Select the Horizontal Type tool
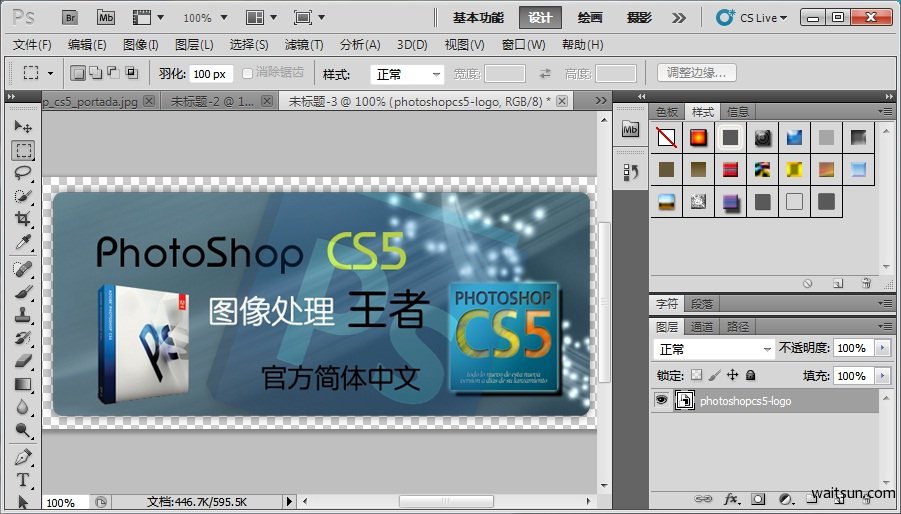 [23, 480]
